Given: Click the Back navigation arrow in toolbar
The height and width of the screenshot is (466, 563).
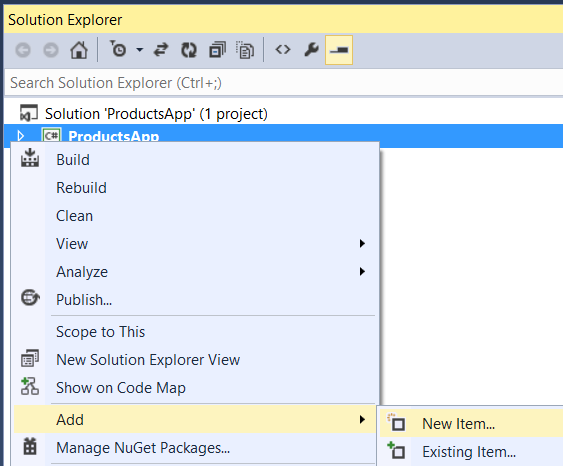Looking at the screenshot, I should point(23,50).
